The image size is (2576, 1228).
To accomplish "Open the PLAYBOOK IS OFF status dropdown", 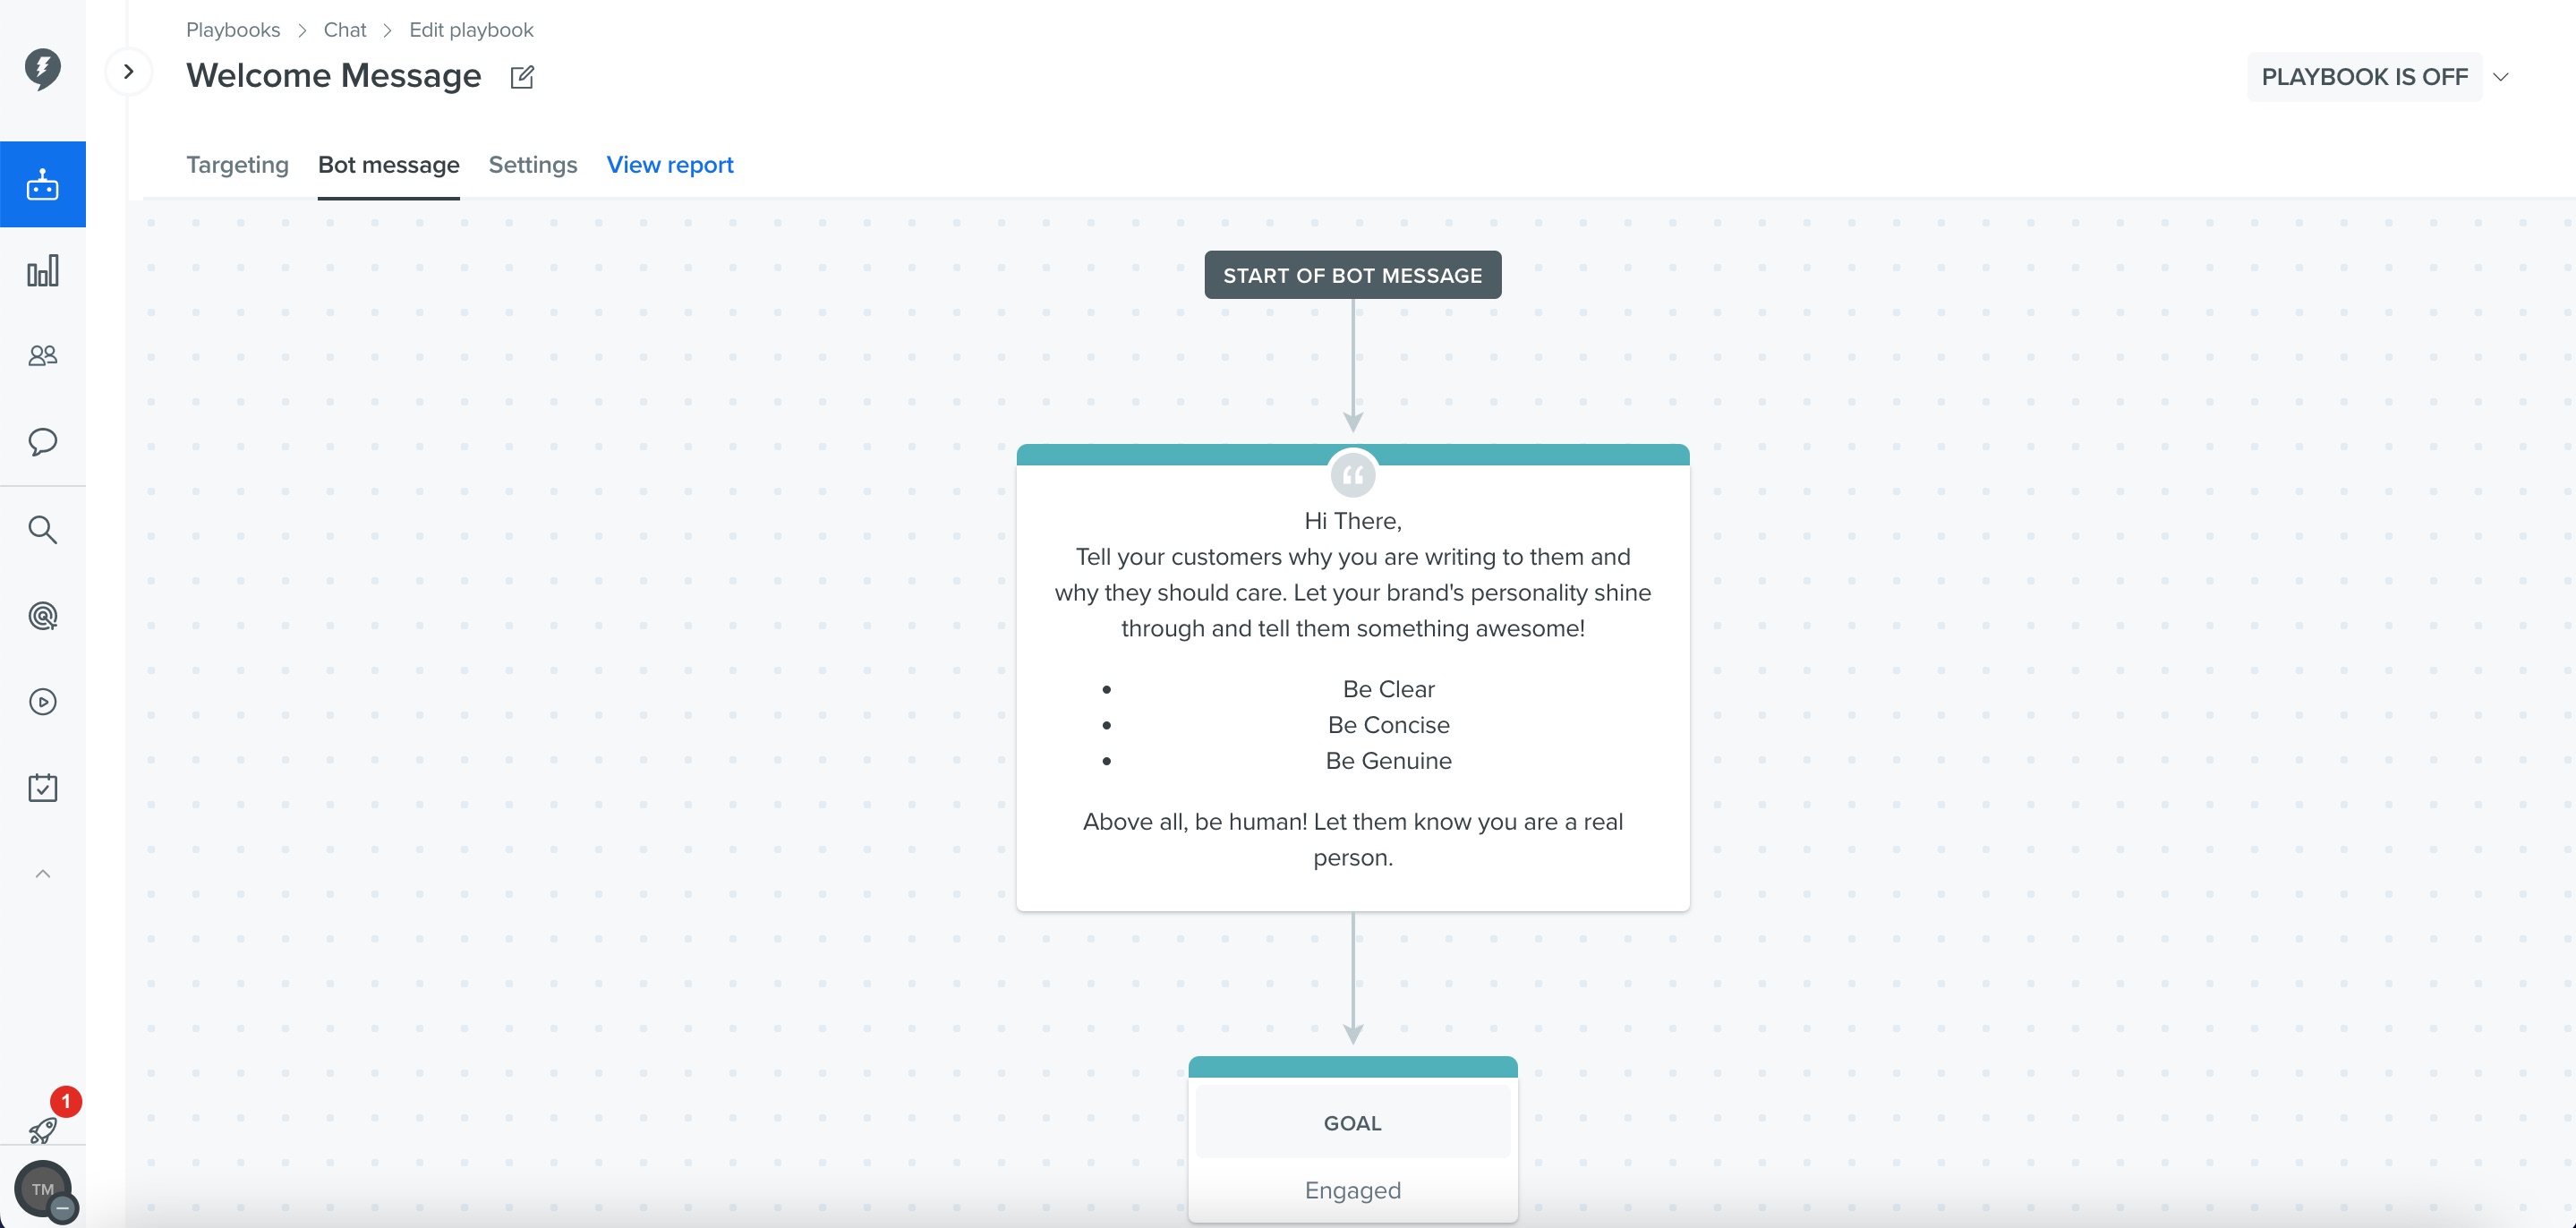I will 2364,77.
